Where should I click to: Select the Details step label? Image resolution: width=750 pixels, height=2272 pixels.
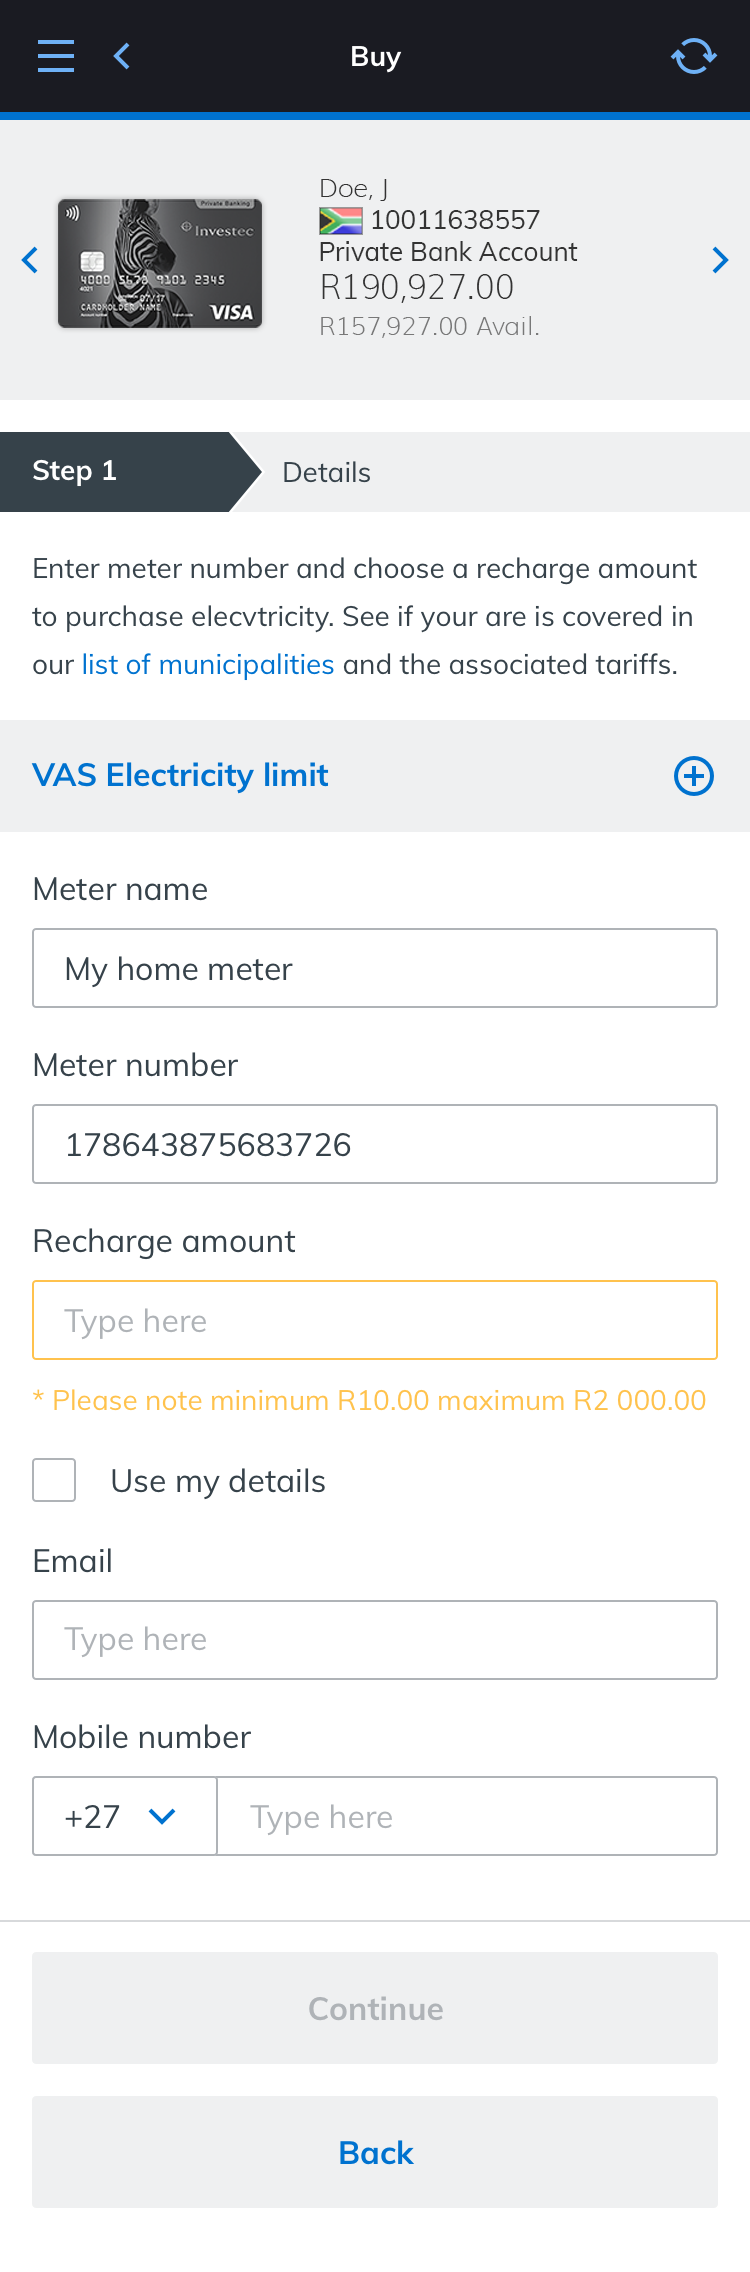[x=327, y=472]
